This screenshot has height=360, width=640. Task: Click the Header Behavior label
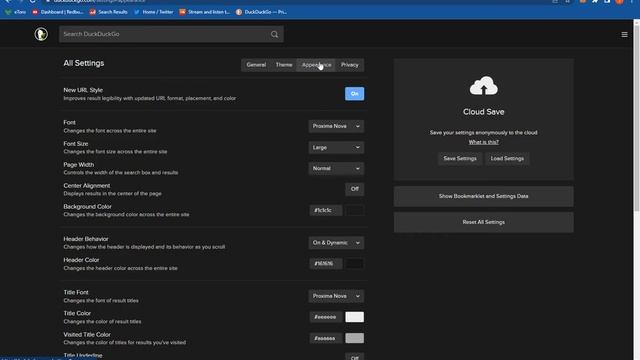(86, 239)
